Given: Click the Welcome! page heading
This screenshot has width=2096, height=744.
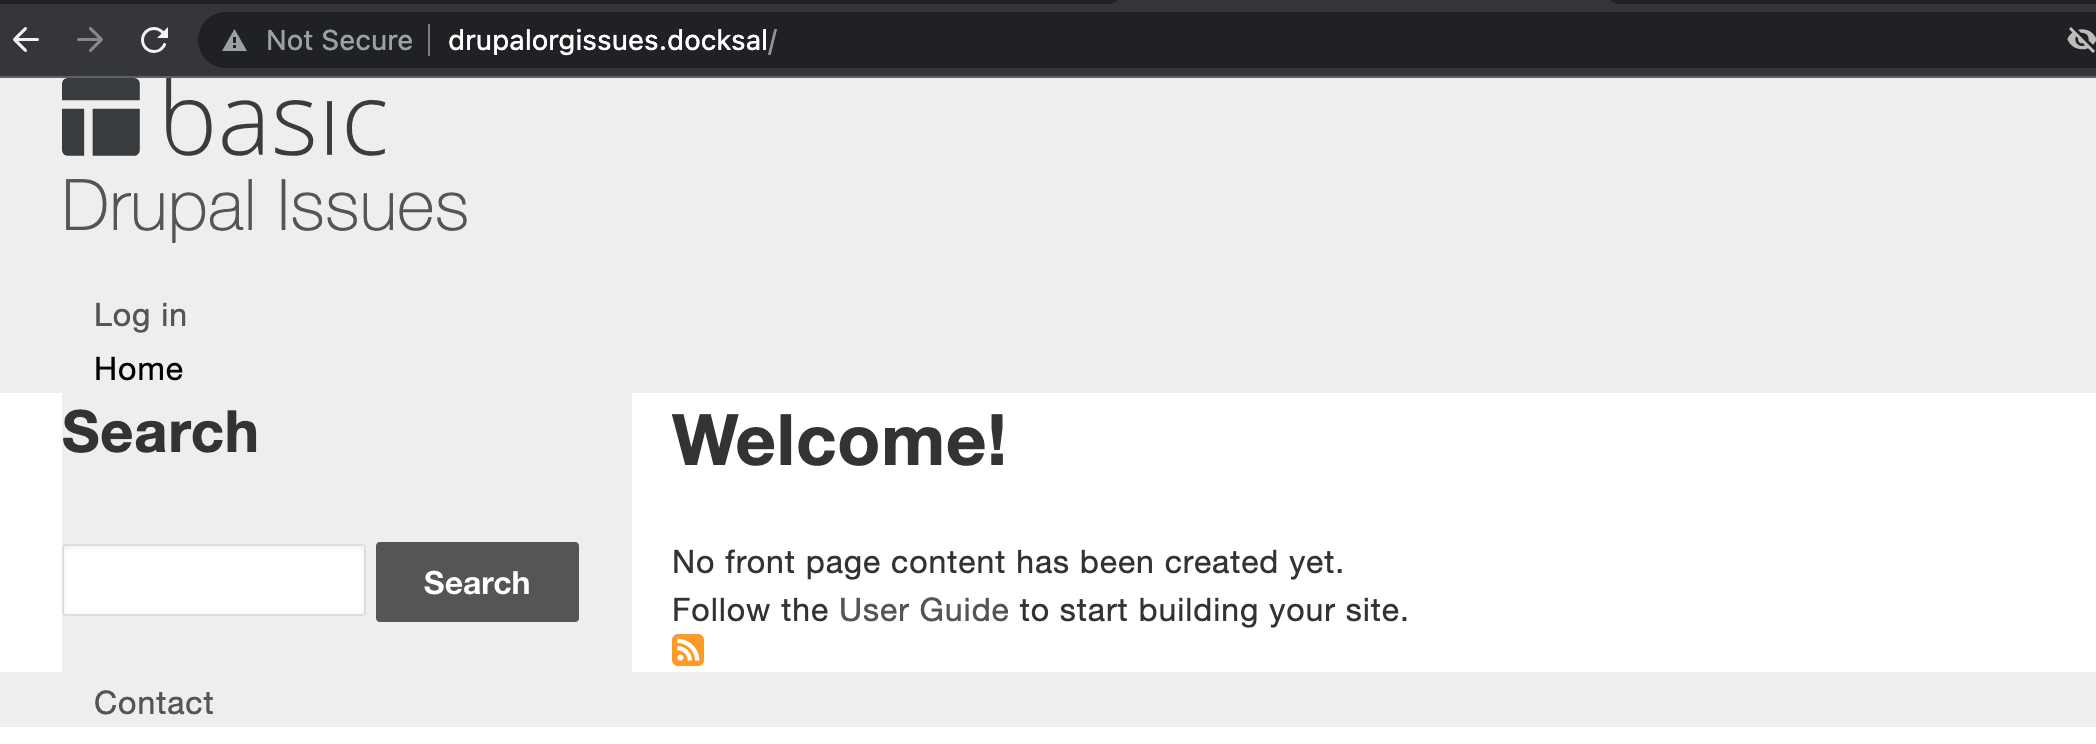Looking at the screenshot, I should (x=839, y=440).
